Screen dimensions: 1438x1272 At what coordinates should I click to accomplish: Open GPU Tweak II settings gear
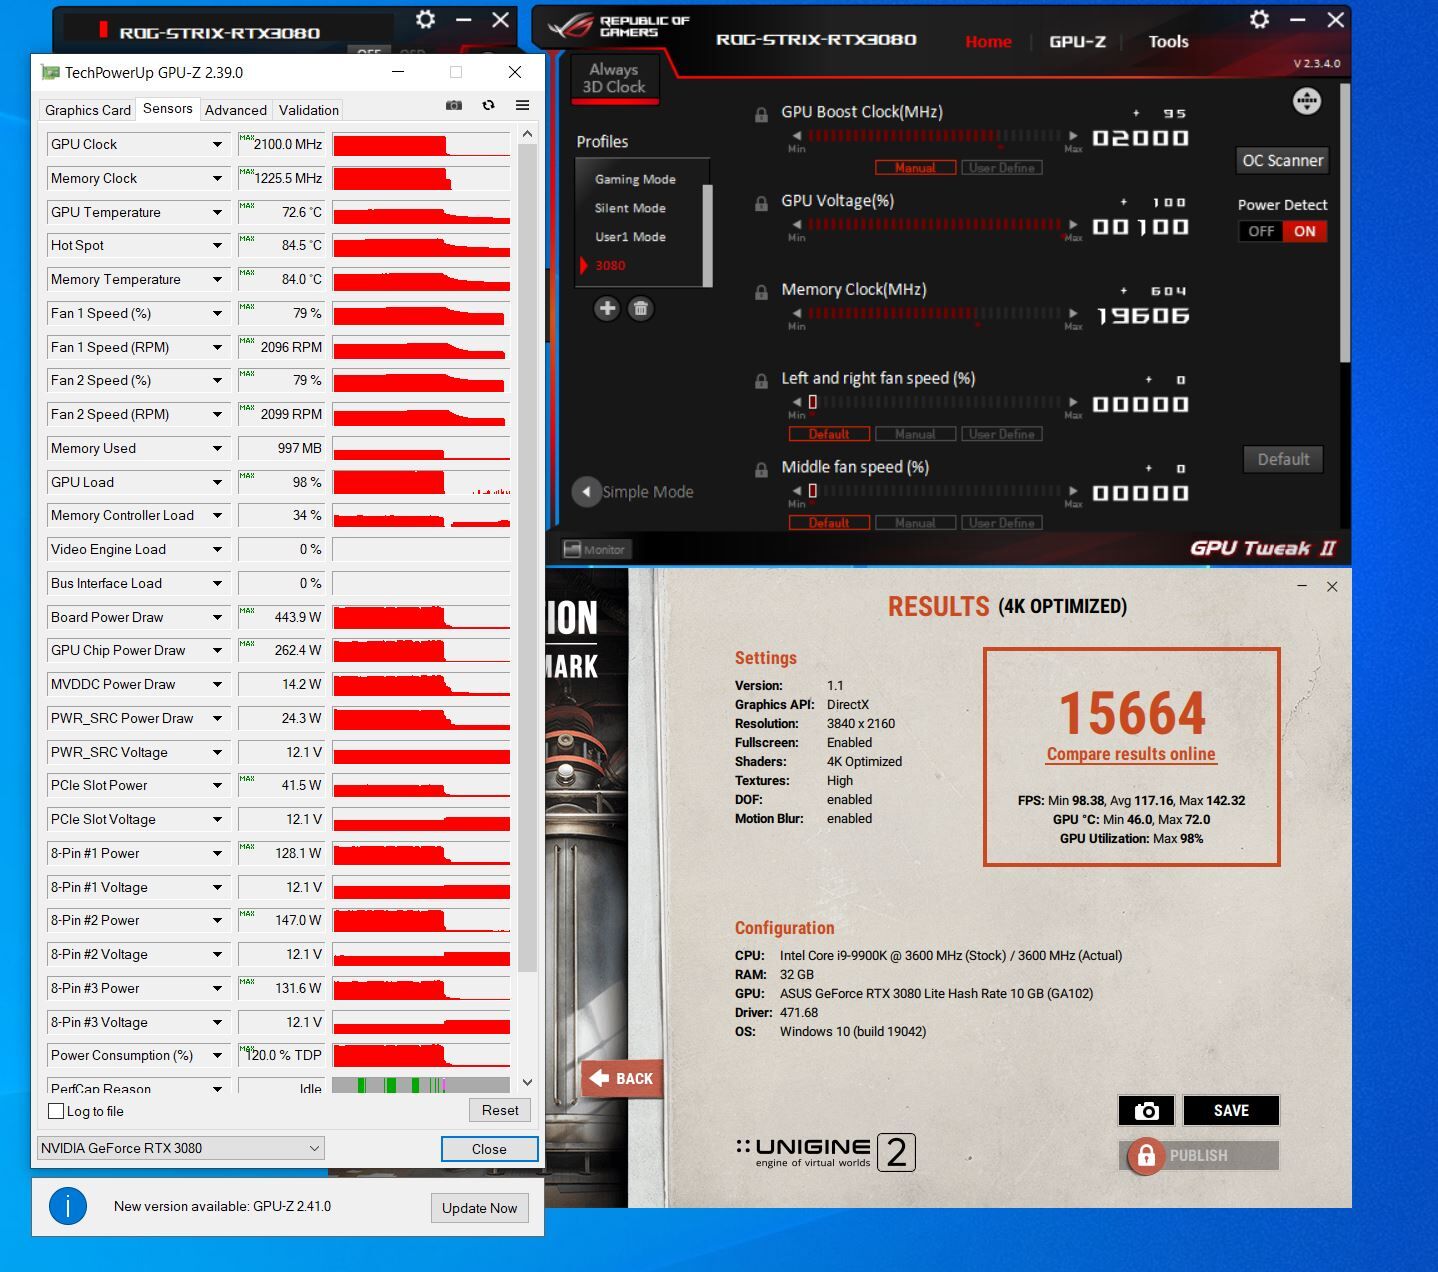pos(1259,19)
